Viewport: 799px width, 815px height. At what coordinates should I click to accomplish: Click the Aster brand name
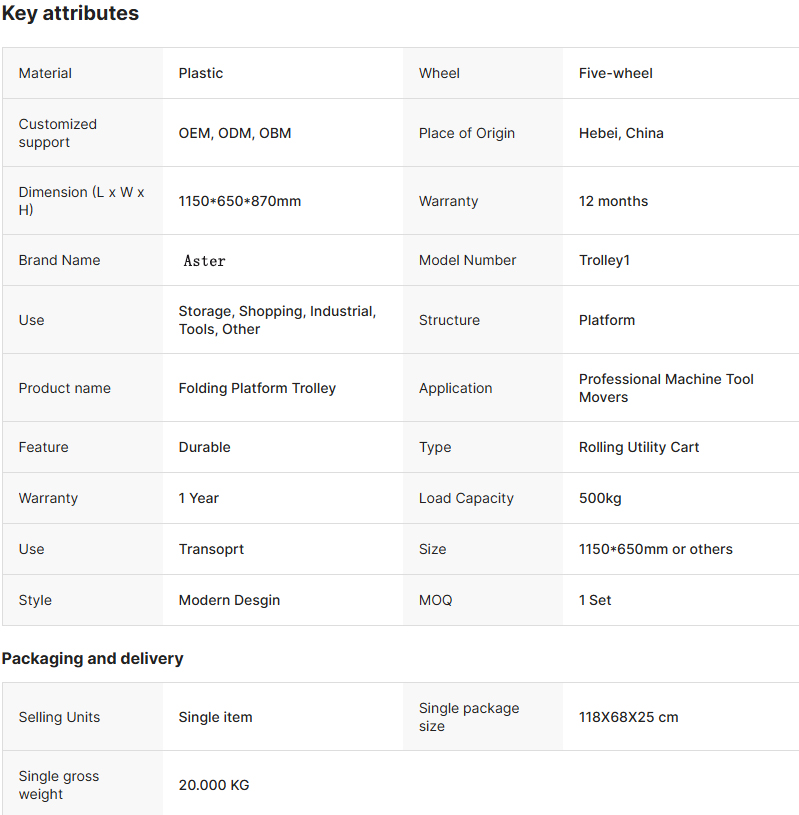tap(204, 260)
